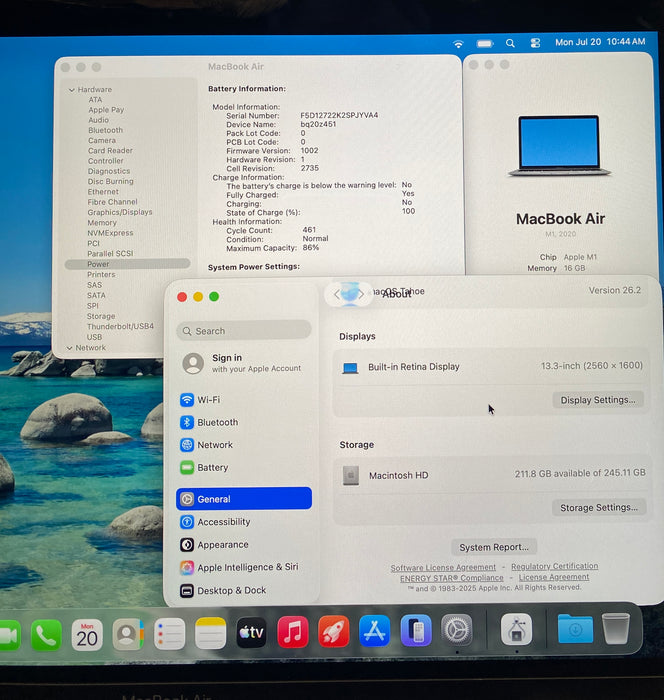Open System Information icon in Dock

coord(516,629)
